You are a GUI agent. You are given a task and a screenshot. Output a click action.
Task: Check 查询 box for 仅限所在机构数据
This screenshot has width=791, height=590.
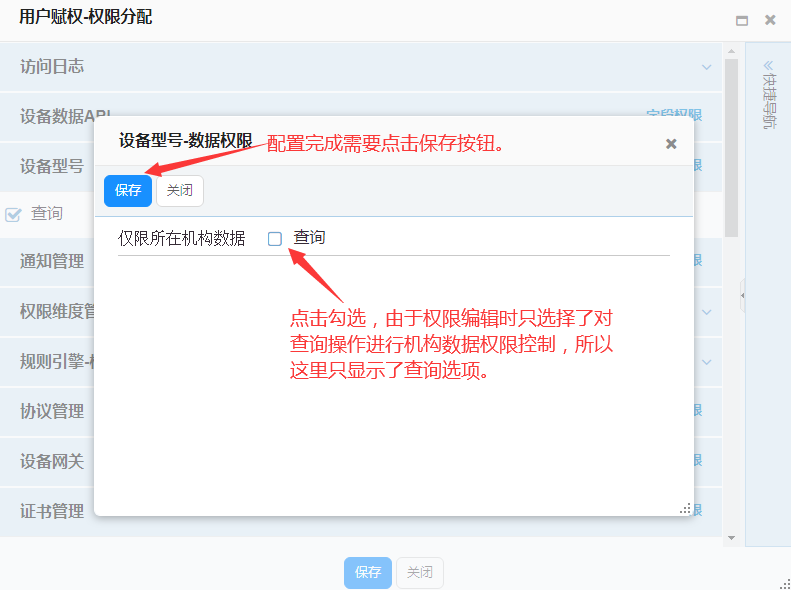pos(275,239)
